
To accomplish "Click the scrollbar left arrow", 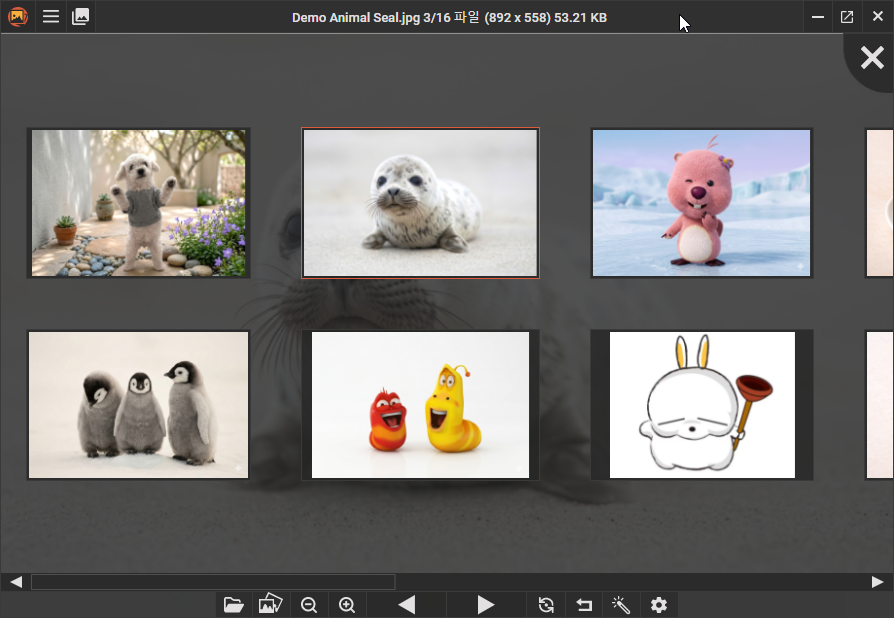I will [x=16, y=582].
